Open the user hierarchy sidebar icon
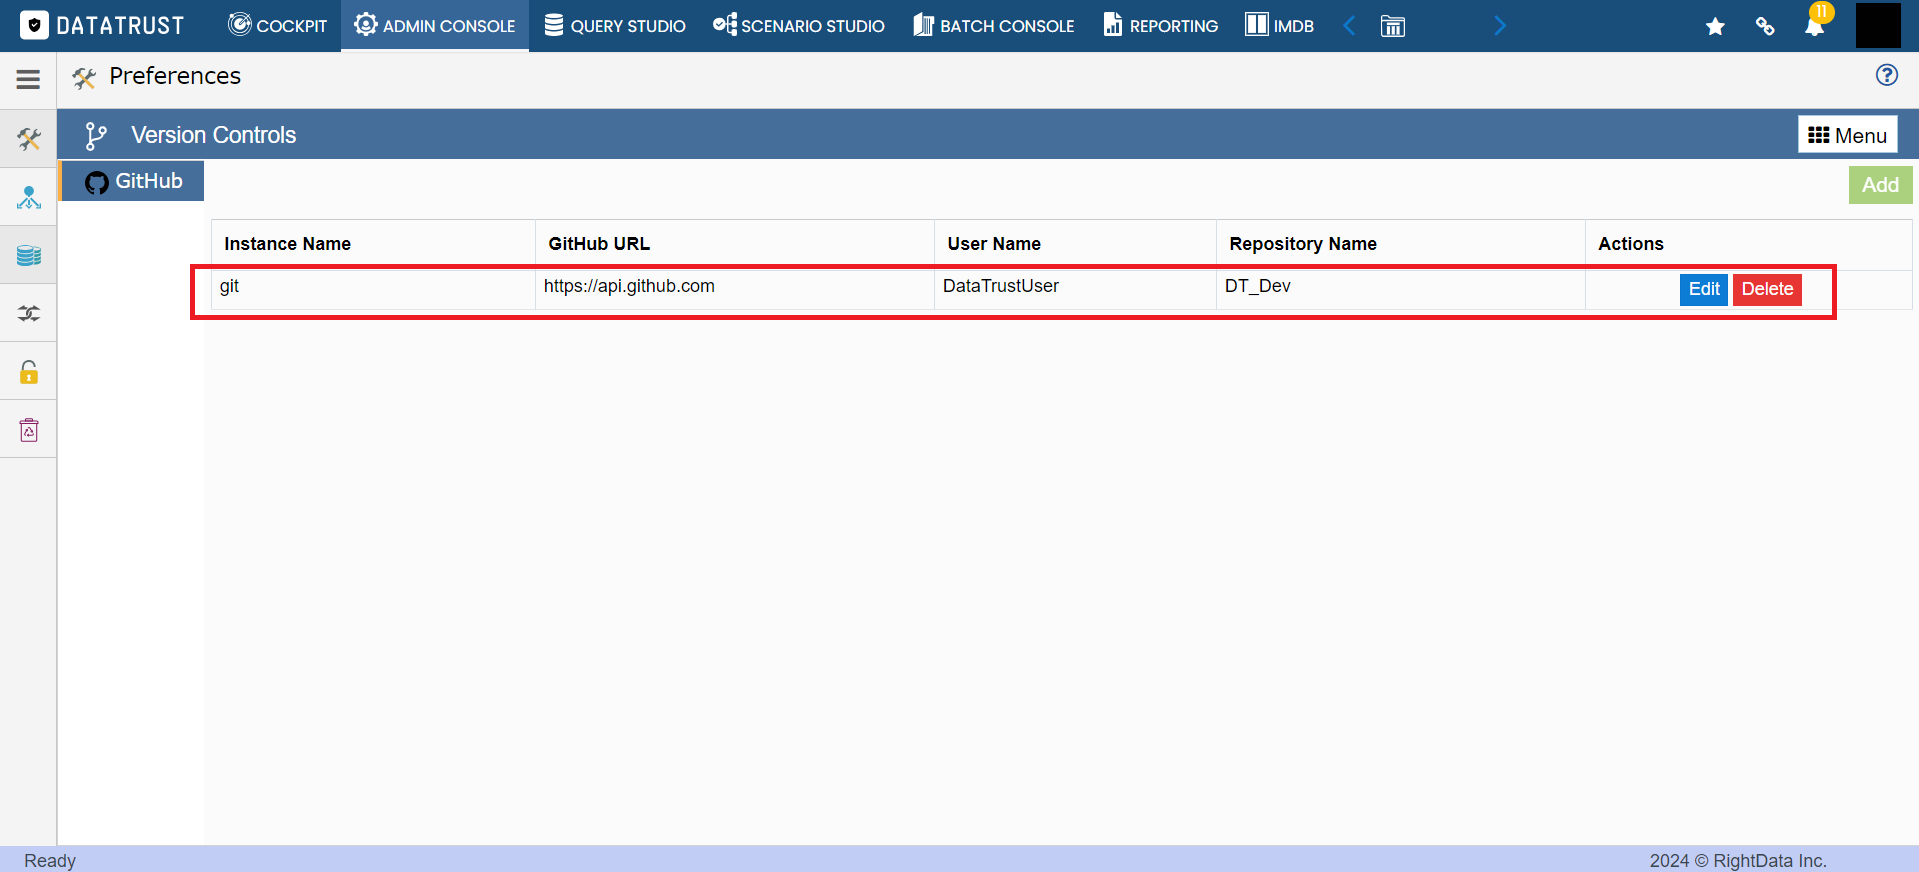Image resolution: width=1919 pixels, height=872 pixels. pos(28,197)
